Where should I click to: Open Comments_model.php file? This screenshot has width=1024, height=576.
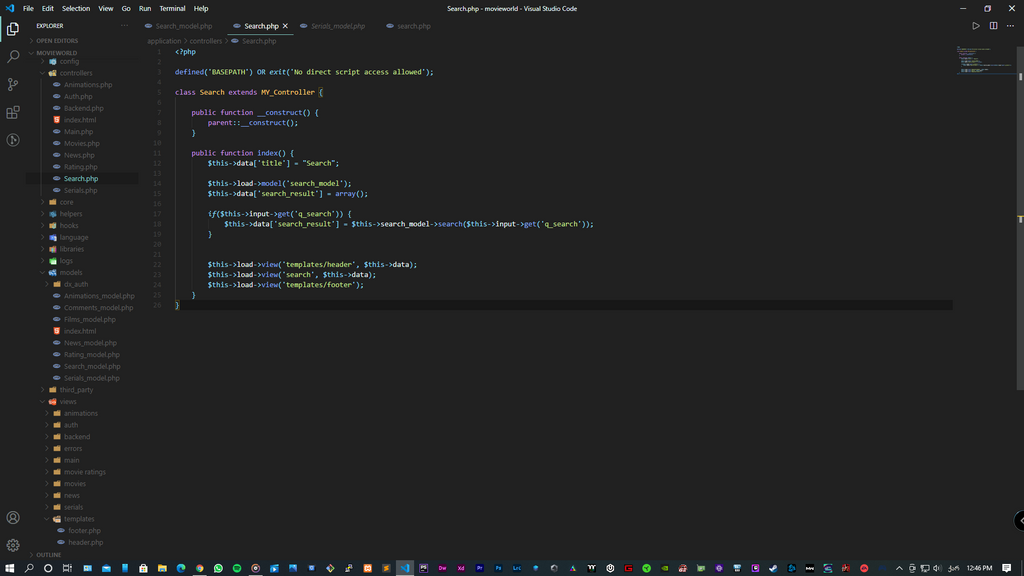98,308
